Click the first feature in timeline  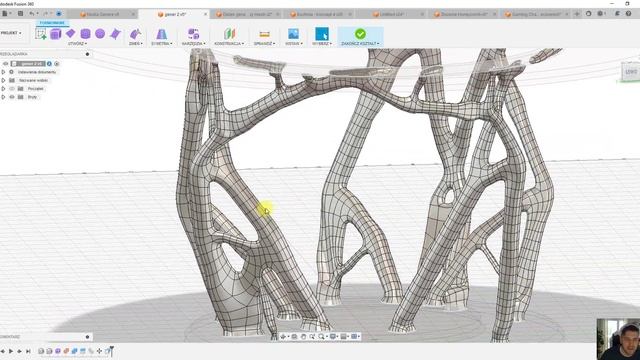click(41, 351)
